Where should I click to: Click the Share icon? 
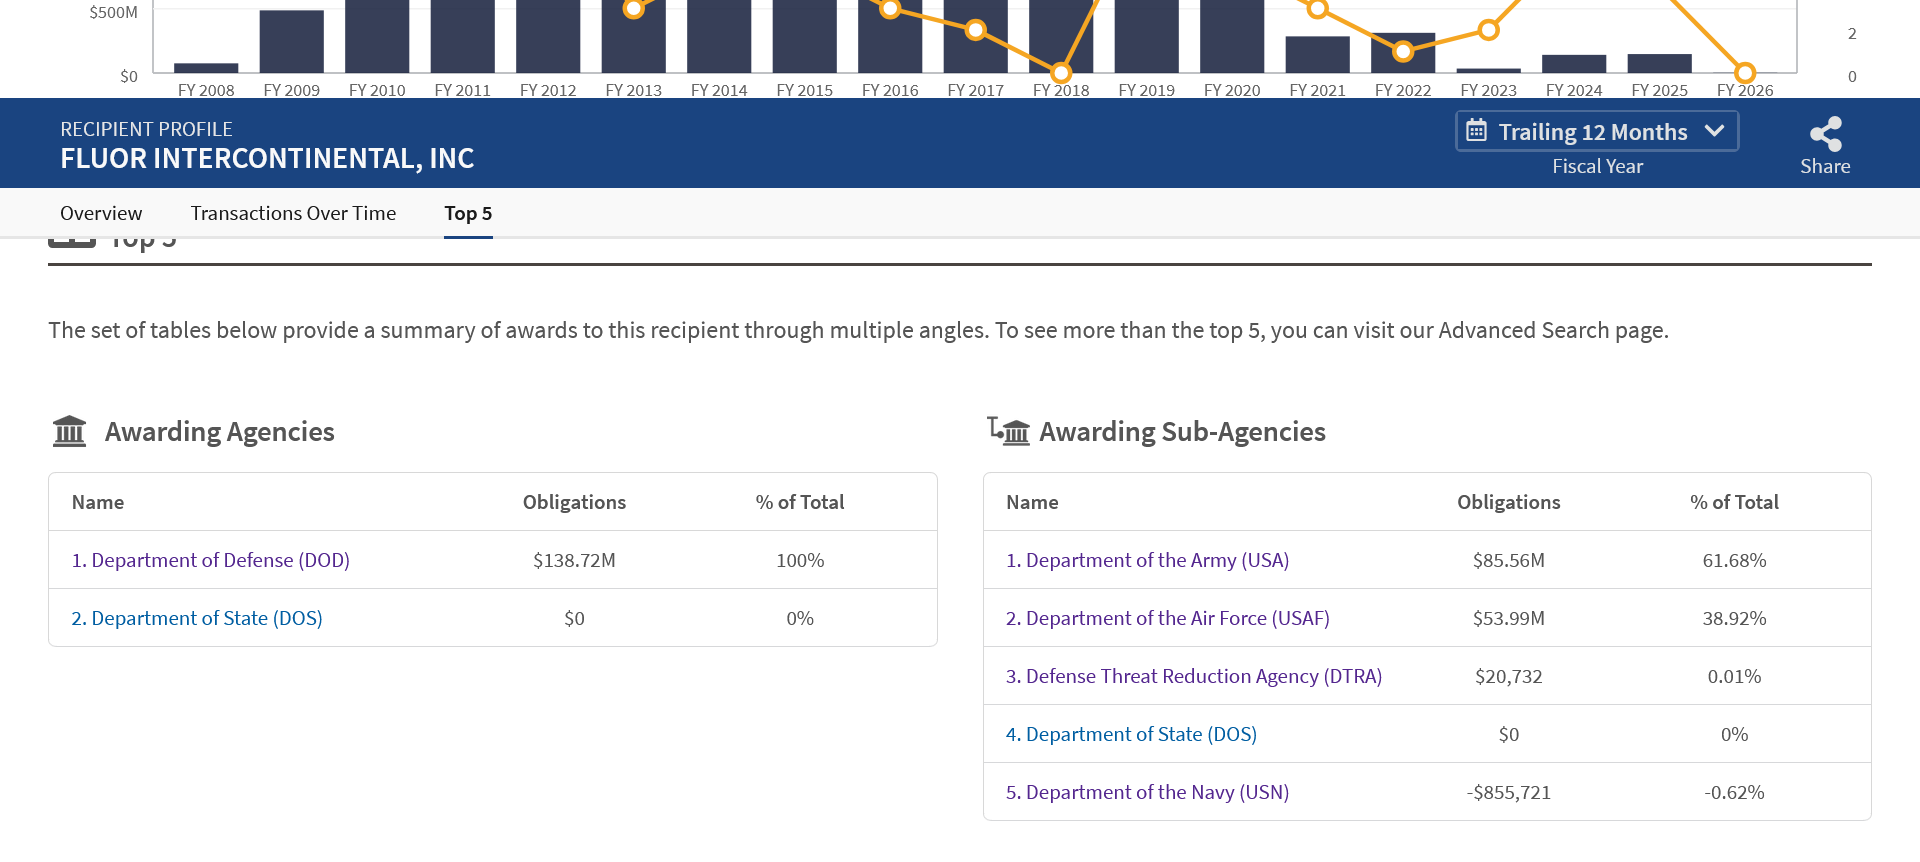(1825, 134)
